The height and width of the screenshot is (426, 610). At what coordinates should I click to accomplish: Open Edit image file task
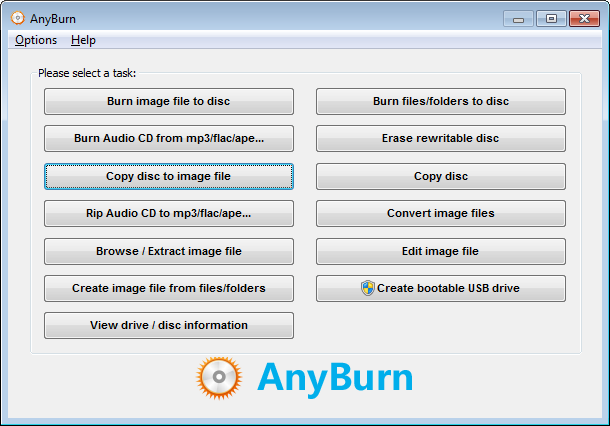point(441,252)
